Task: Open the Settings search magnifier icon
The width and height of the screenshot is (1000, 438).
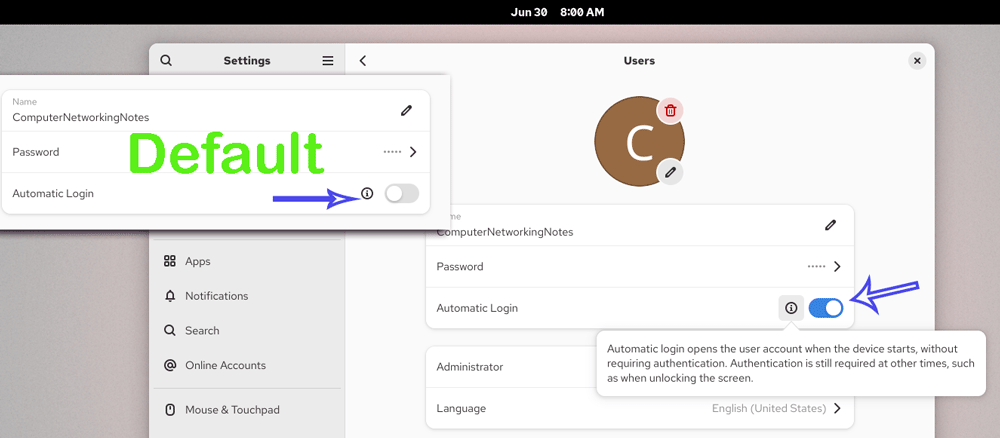Action: 166,61
